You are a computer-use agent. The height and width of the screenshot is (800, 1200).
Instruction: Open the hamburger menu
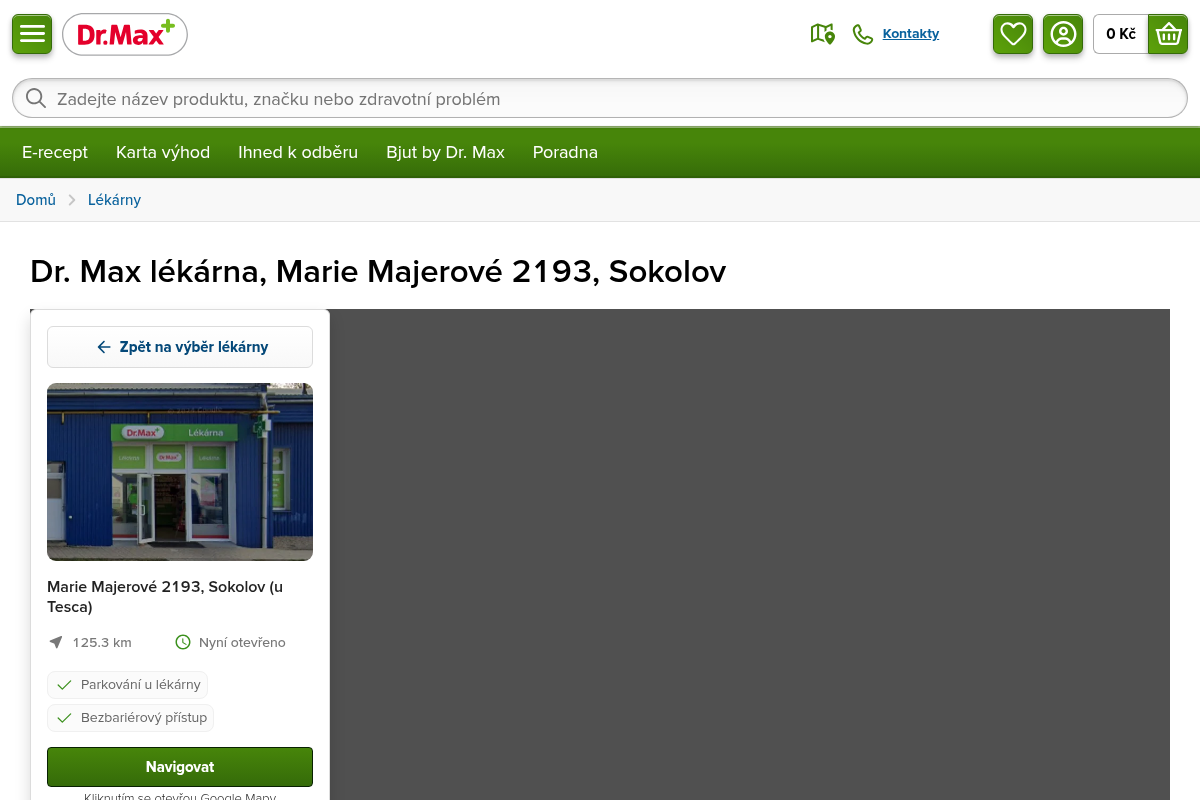pos(32,34)
